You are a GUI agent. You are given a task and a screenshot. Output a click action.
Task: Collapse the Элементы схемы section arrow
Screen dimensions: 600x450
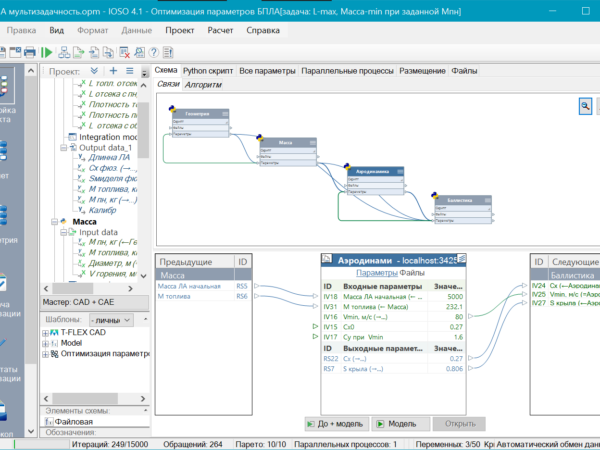point(145,410)
